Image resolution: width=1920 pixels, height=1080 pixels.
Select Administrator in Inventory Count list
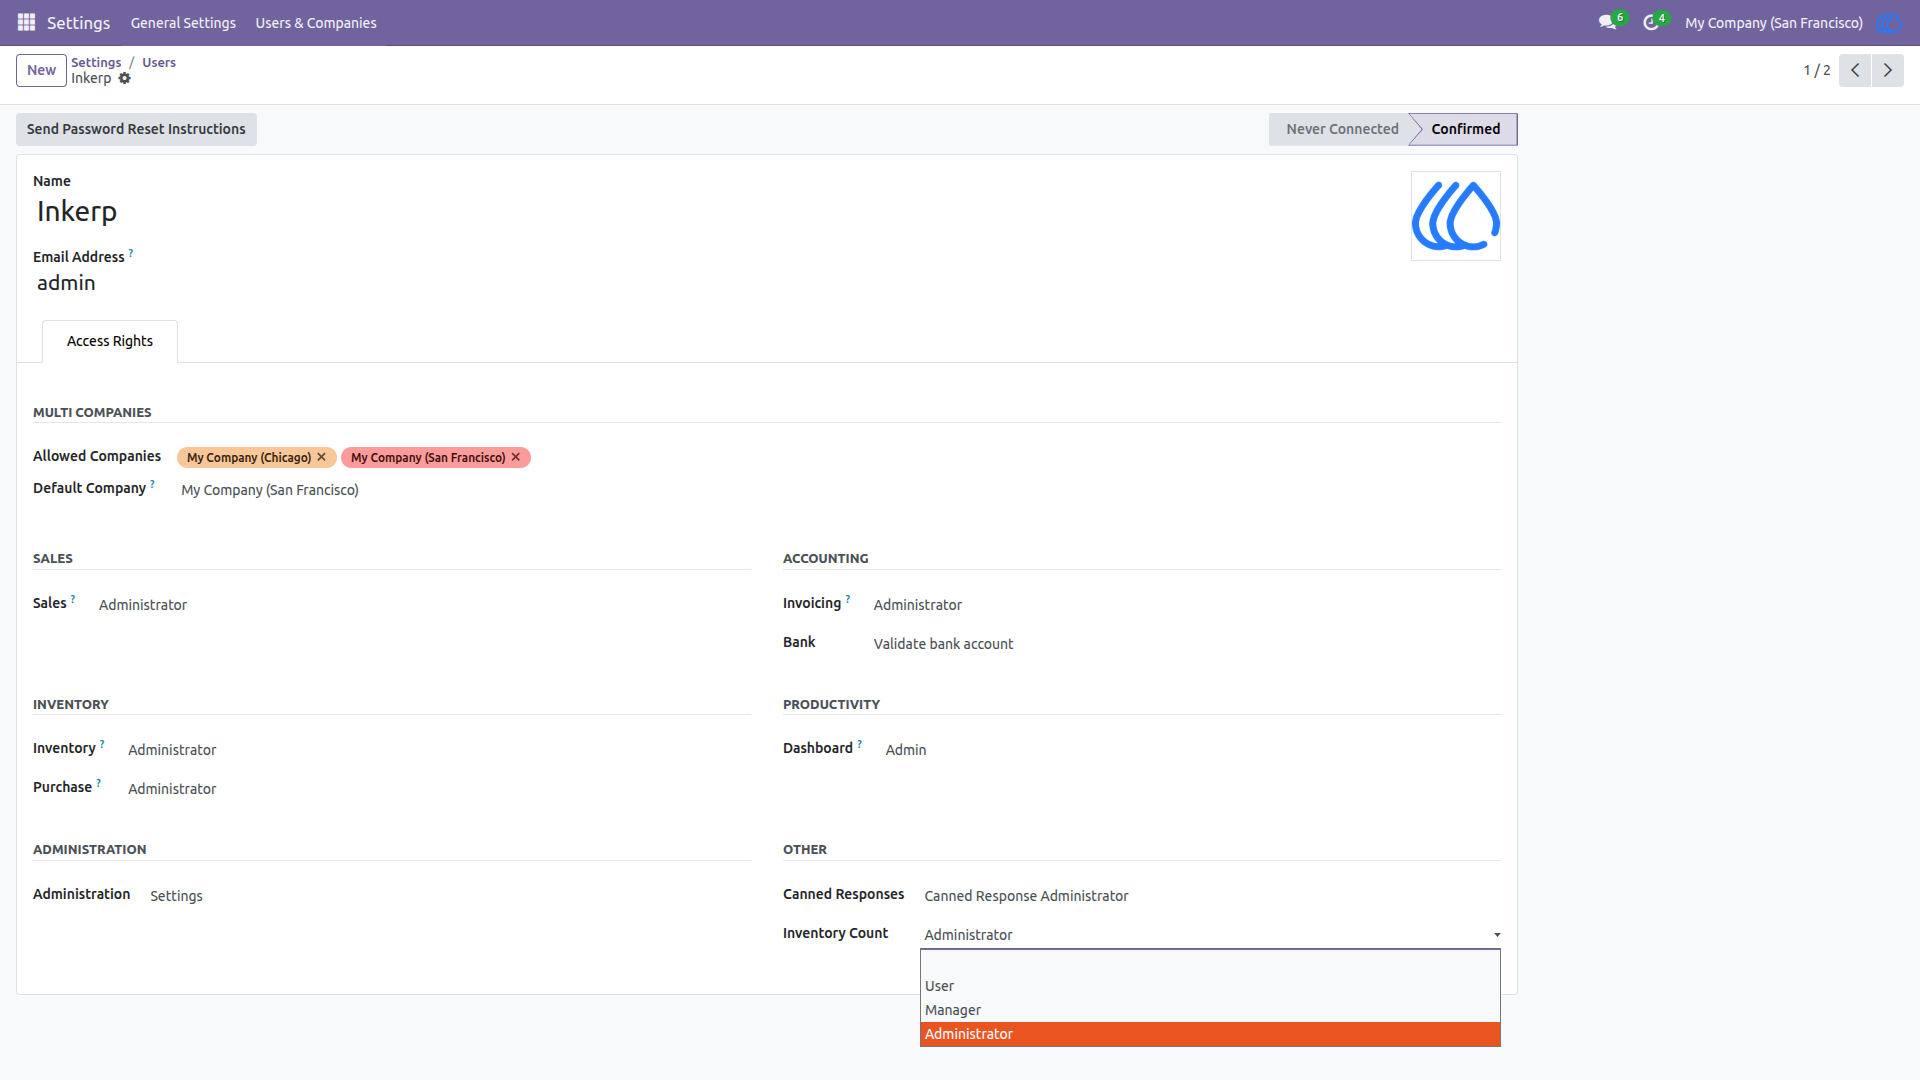pos(1210,1034)
